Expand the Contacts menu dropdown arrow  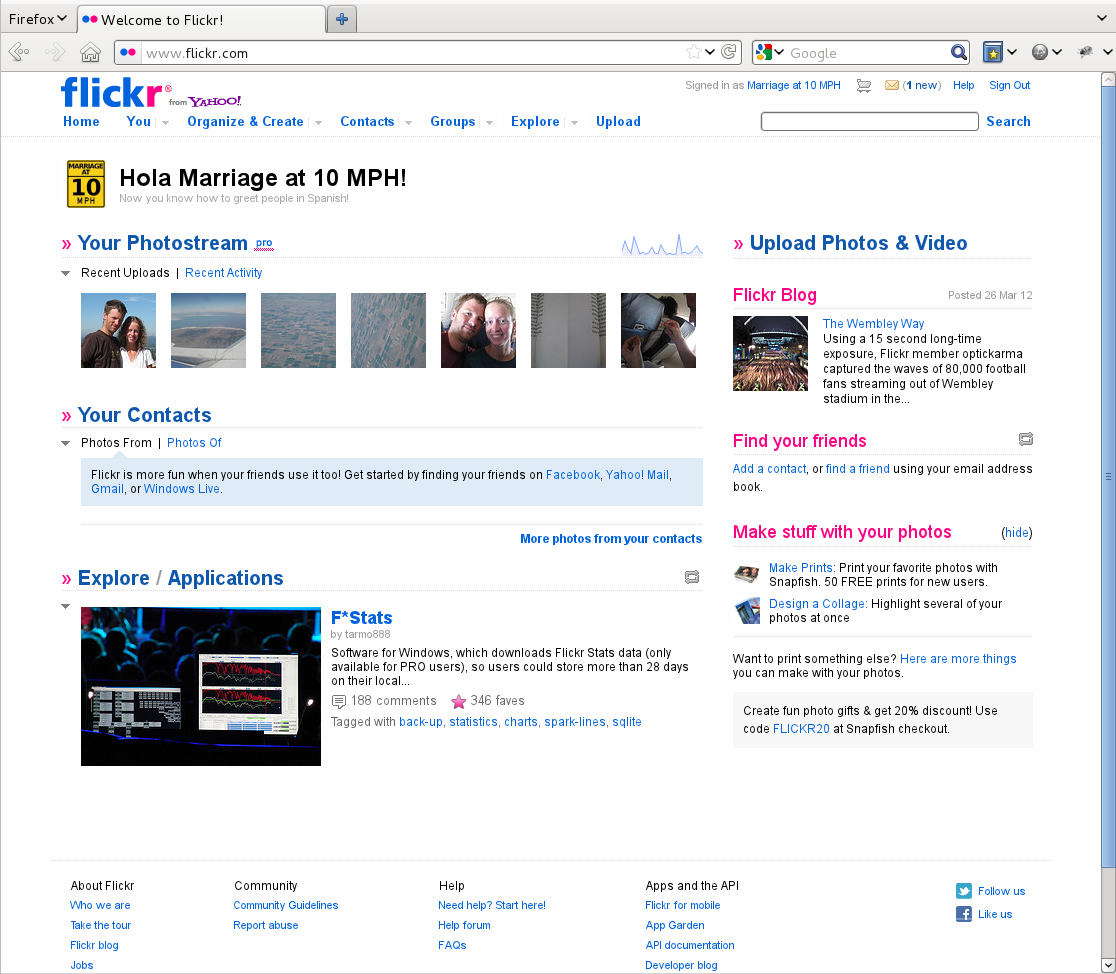[409, 122]
